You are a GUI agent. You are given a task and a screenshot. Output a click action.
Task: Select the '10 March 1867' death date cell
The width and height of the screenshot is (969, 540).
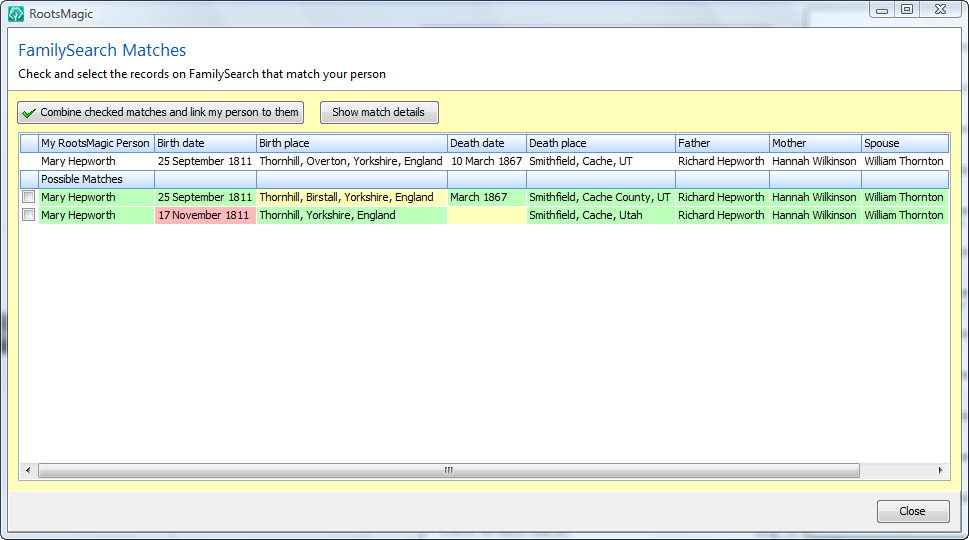(x=487, y=161)
